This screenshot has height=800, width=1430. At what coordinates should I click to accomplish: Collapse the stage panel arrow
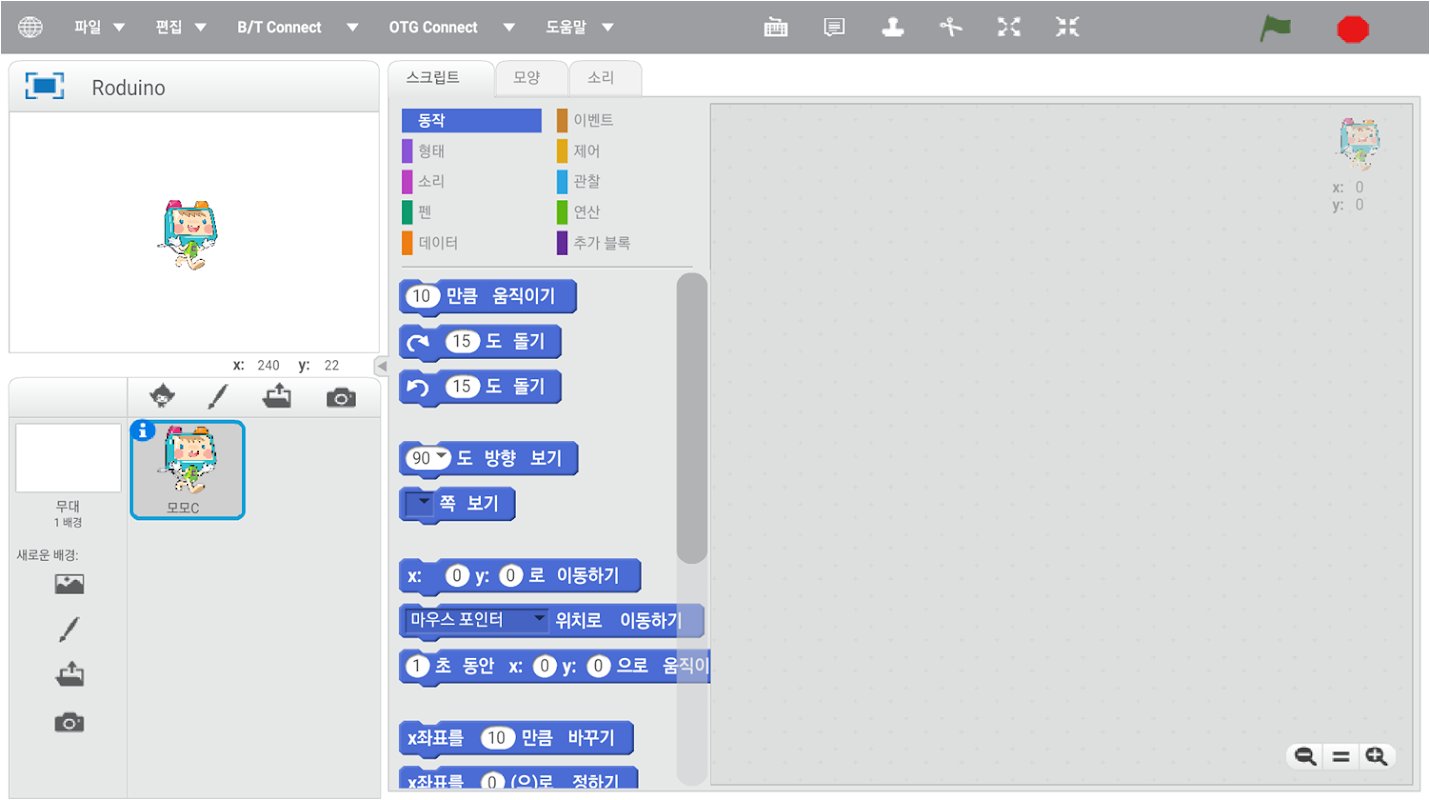click(x=381, y=365)
